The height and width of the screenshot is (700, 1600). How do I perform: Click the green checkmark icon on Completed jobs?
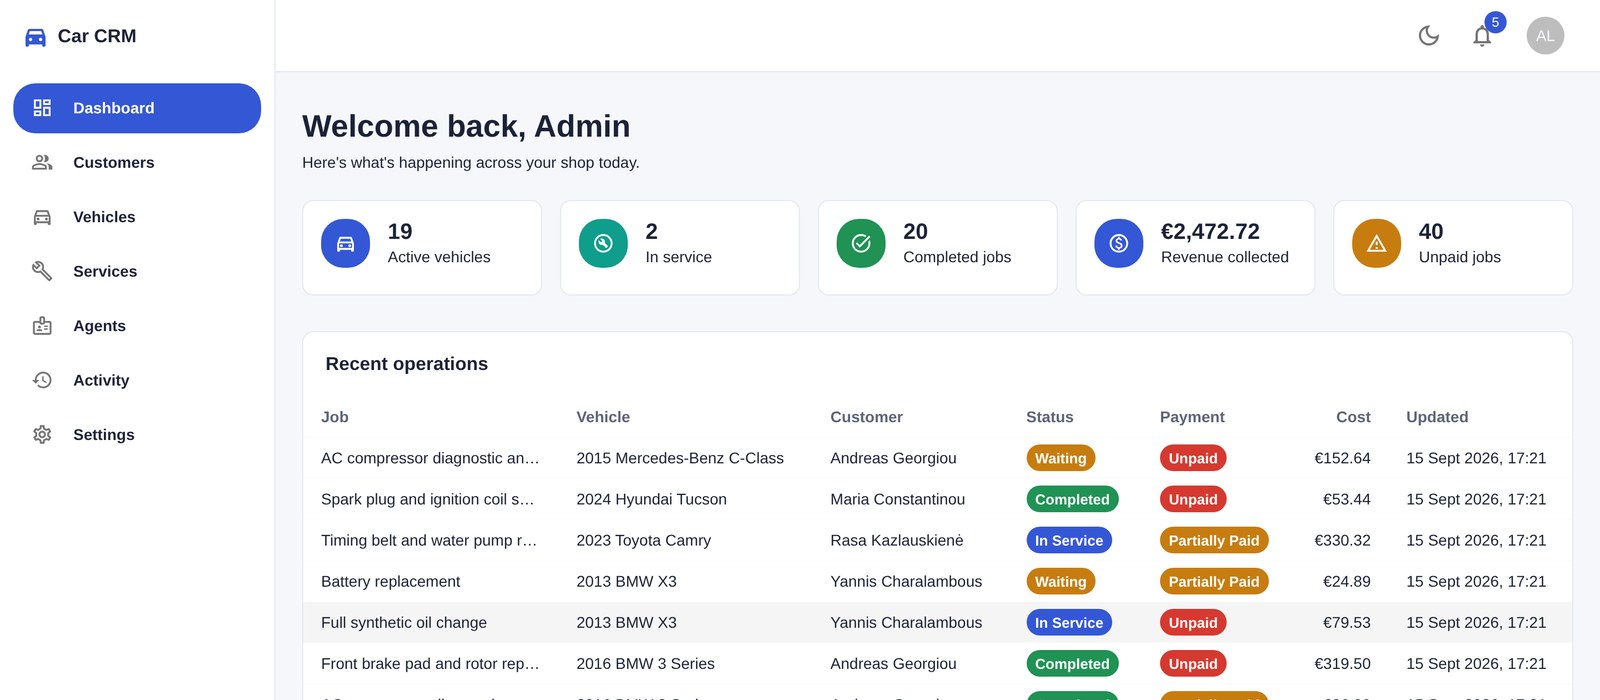coord(861,244)
